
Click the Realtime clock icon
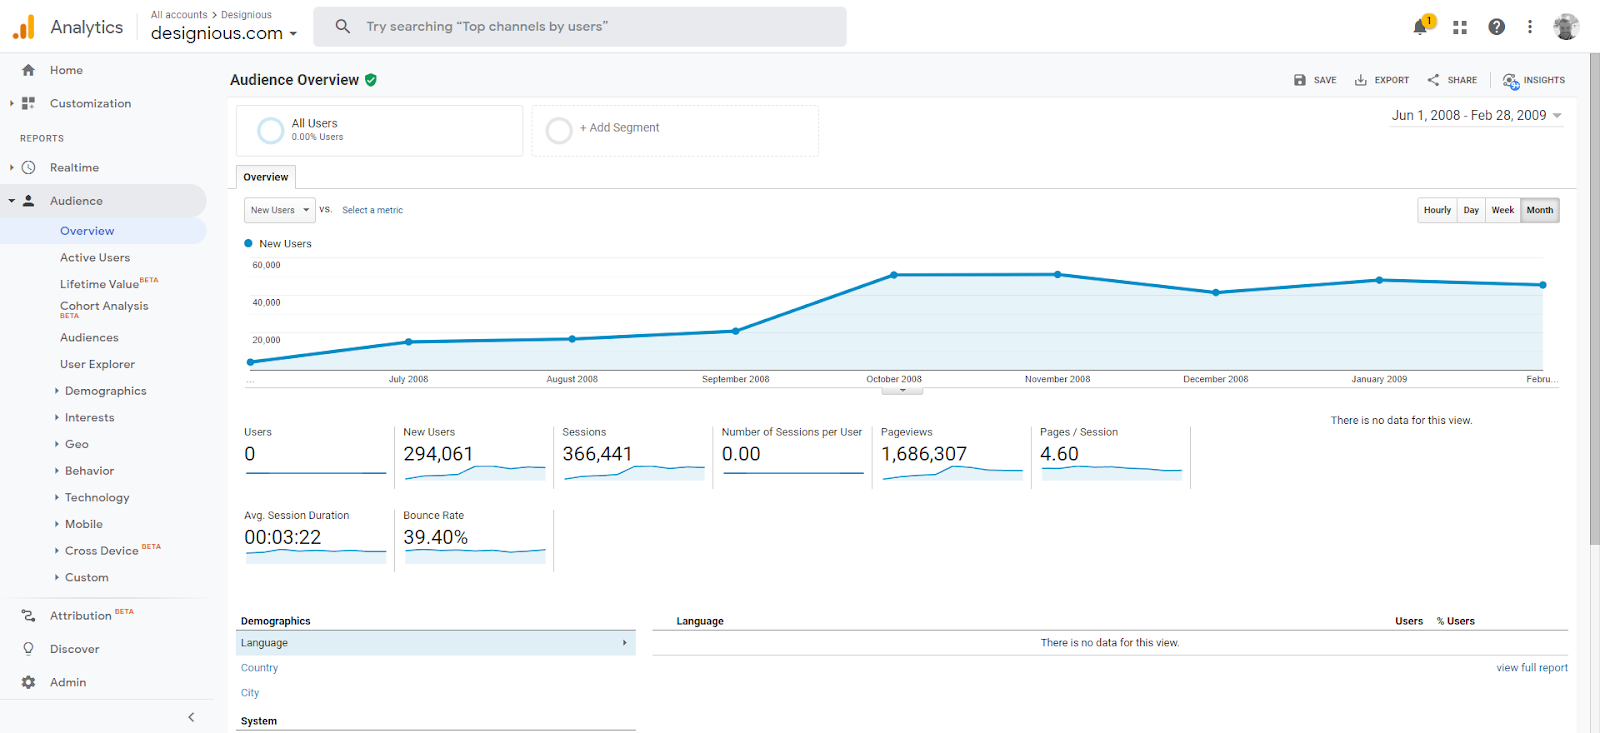28,167
